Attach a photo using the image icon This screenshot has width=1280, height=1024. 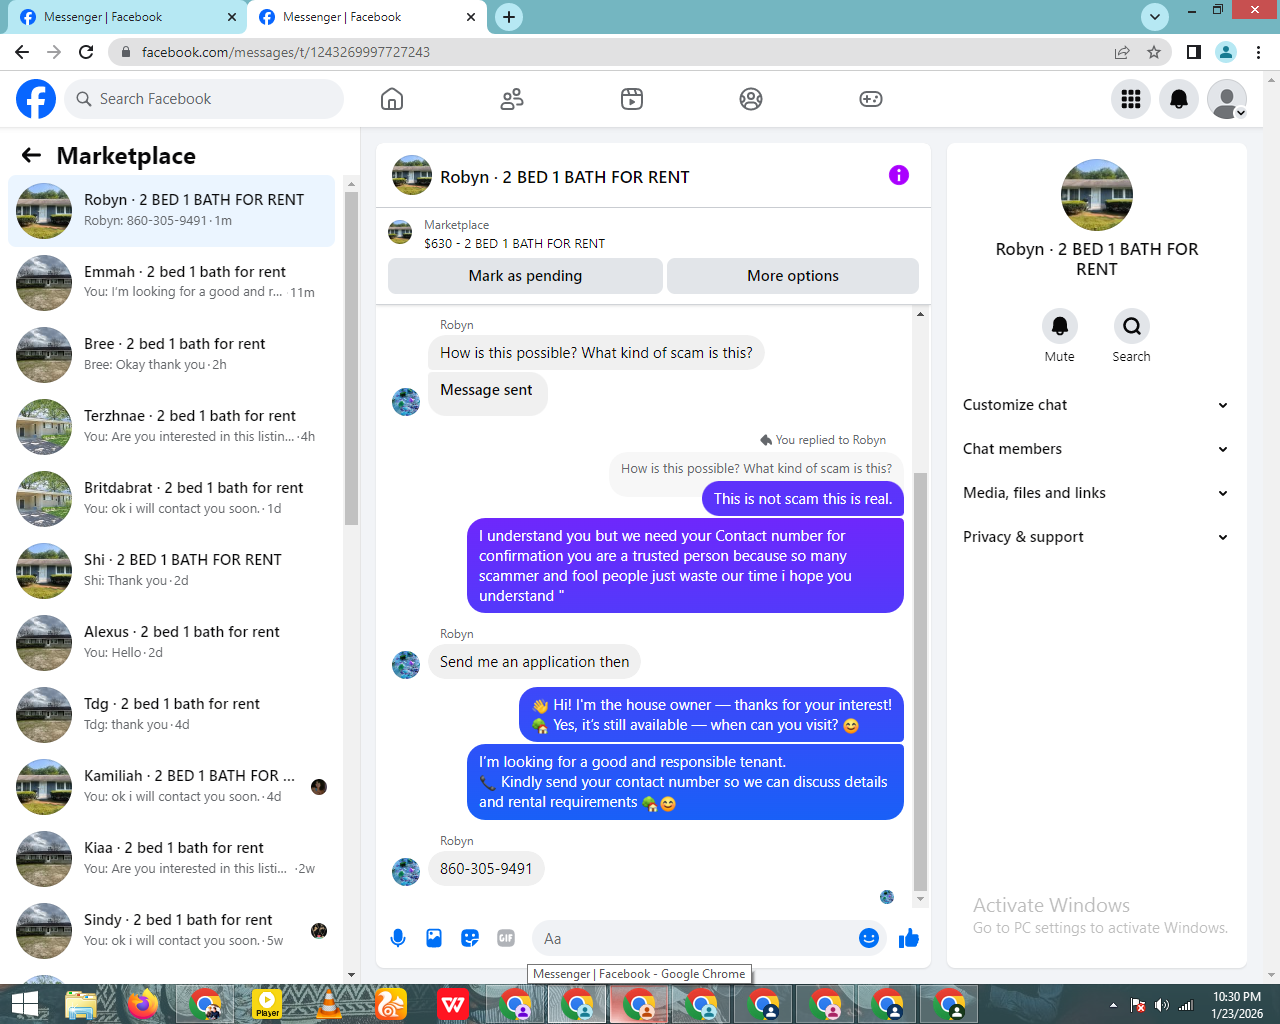[434, 938]
